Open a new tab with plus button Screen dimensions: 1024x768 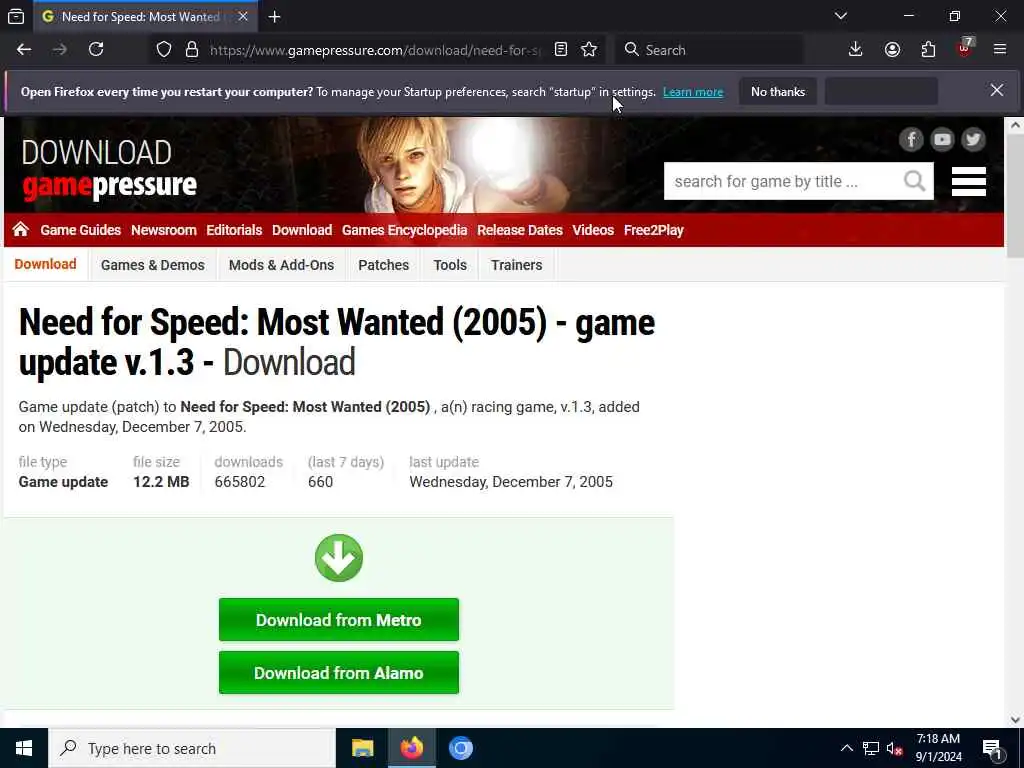[x=274, y=17]
